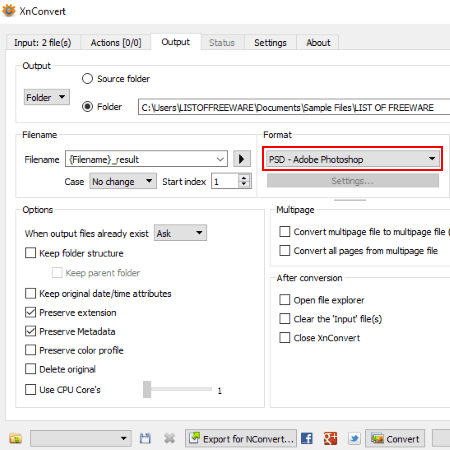Open the Folder output type dropdown

point(47,97)
